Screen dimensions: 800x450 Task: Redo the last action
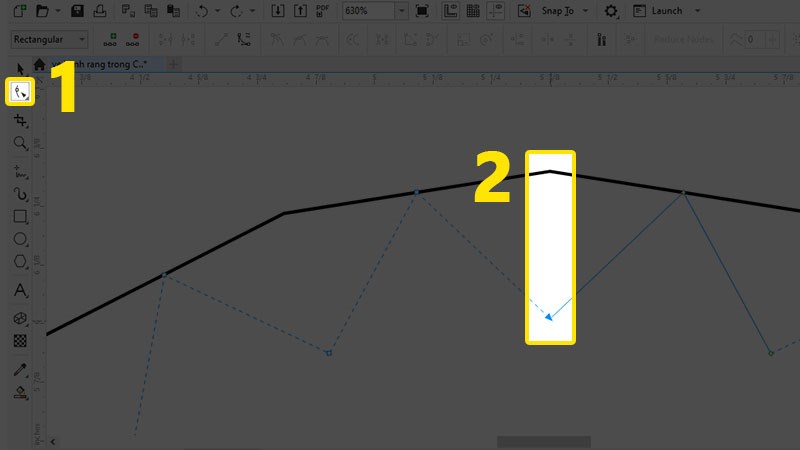point(236,11)
